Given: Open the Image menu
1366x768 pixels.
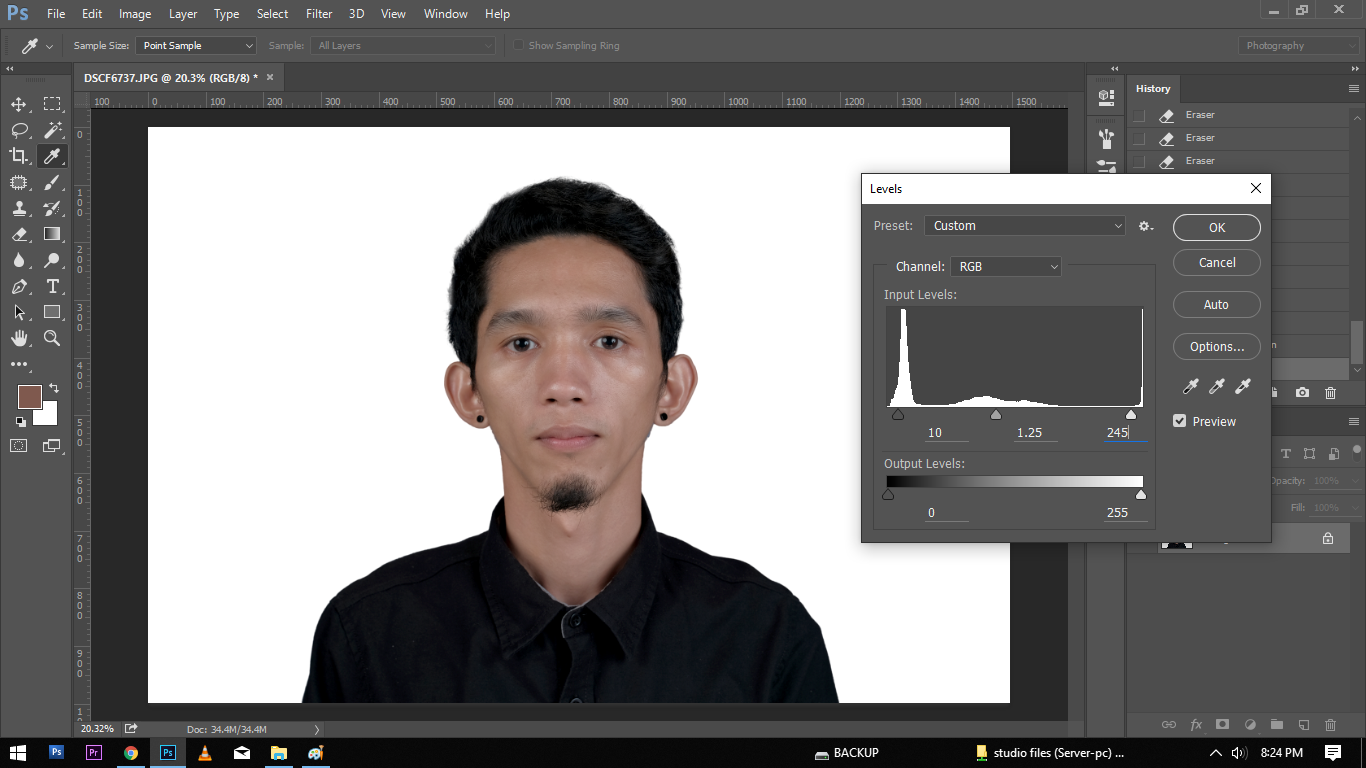Looking at the screenshot, I should [x=135, y=14].
